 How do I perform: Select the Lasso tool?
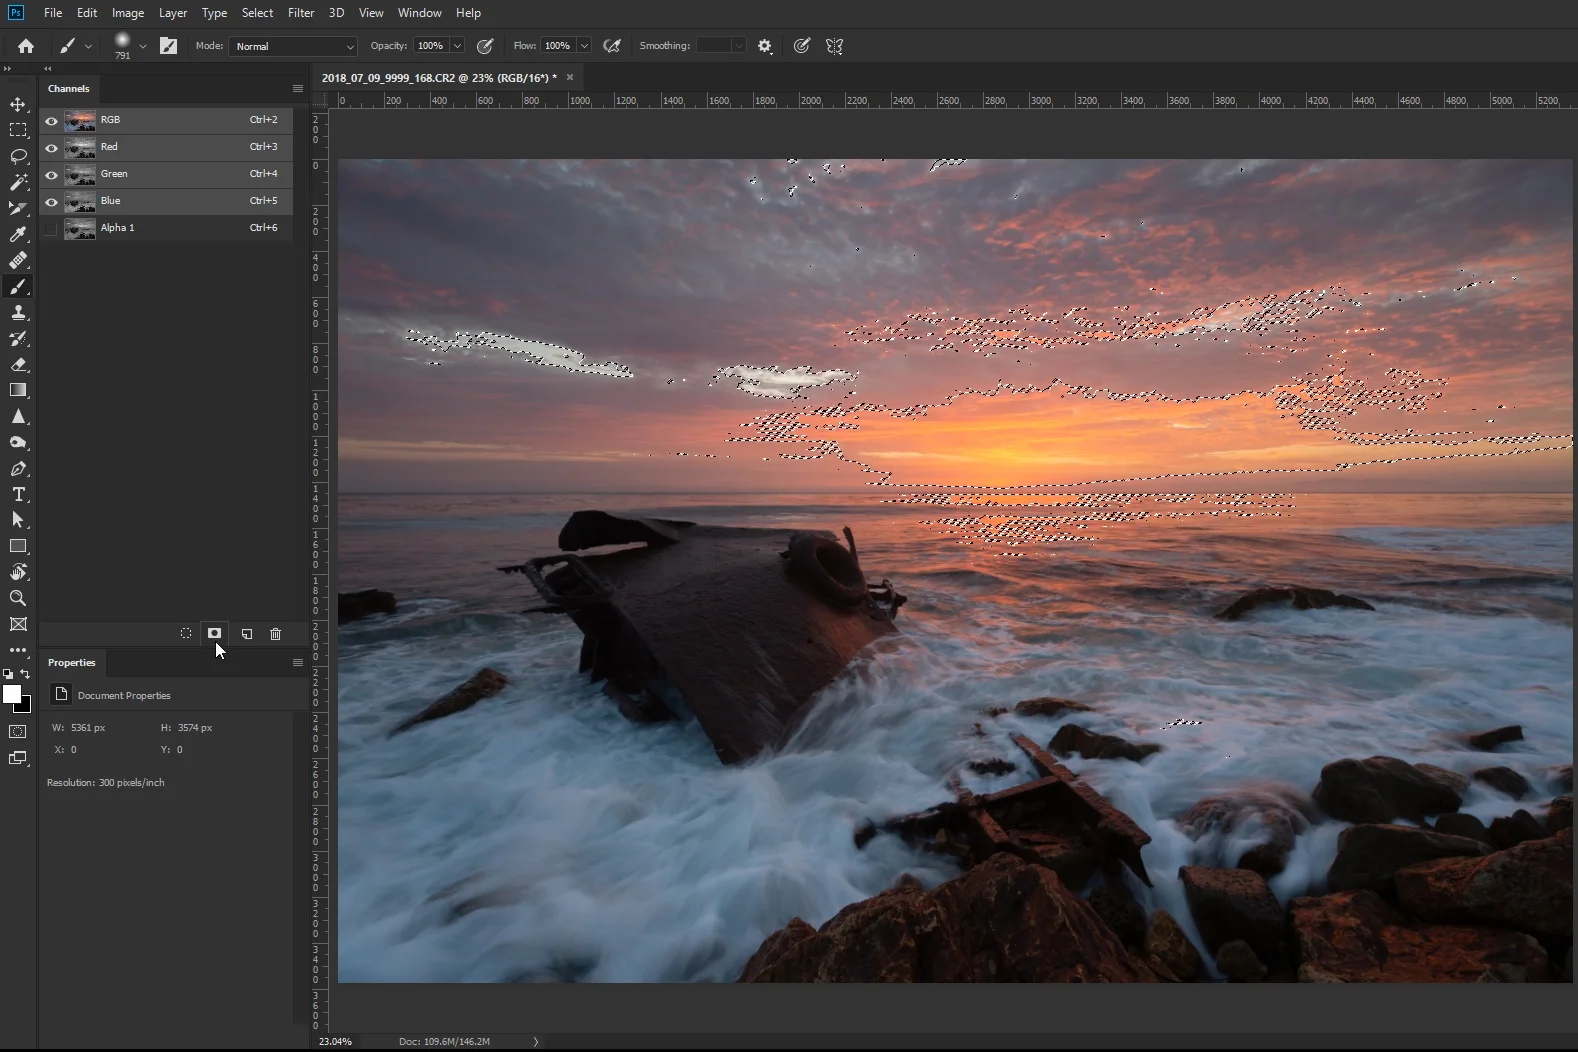18,157
